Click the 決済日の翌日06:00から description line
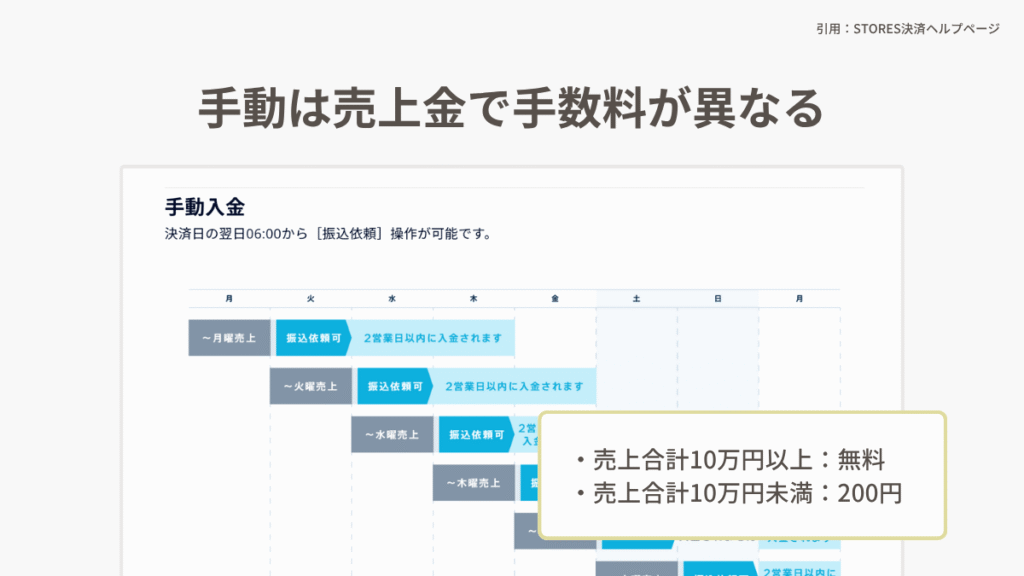 [x=328, y=234]
